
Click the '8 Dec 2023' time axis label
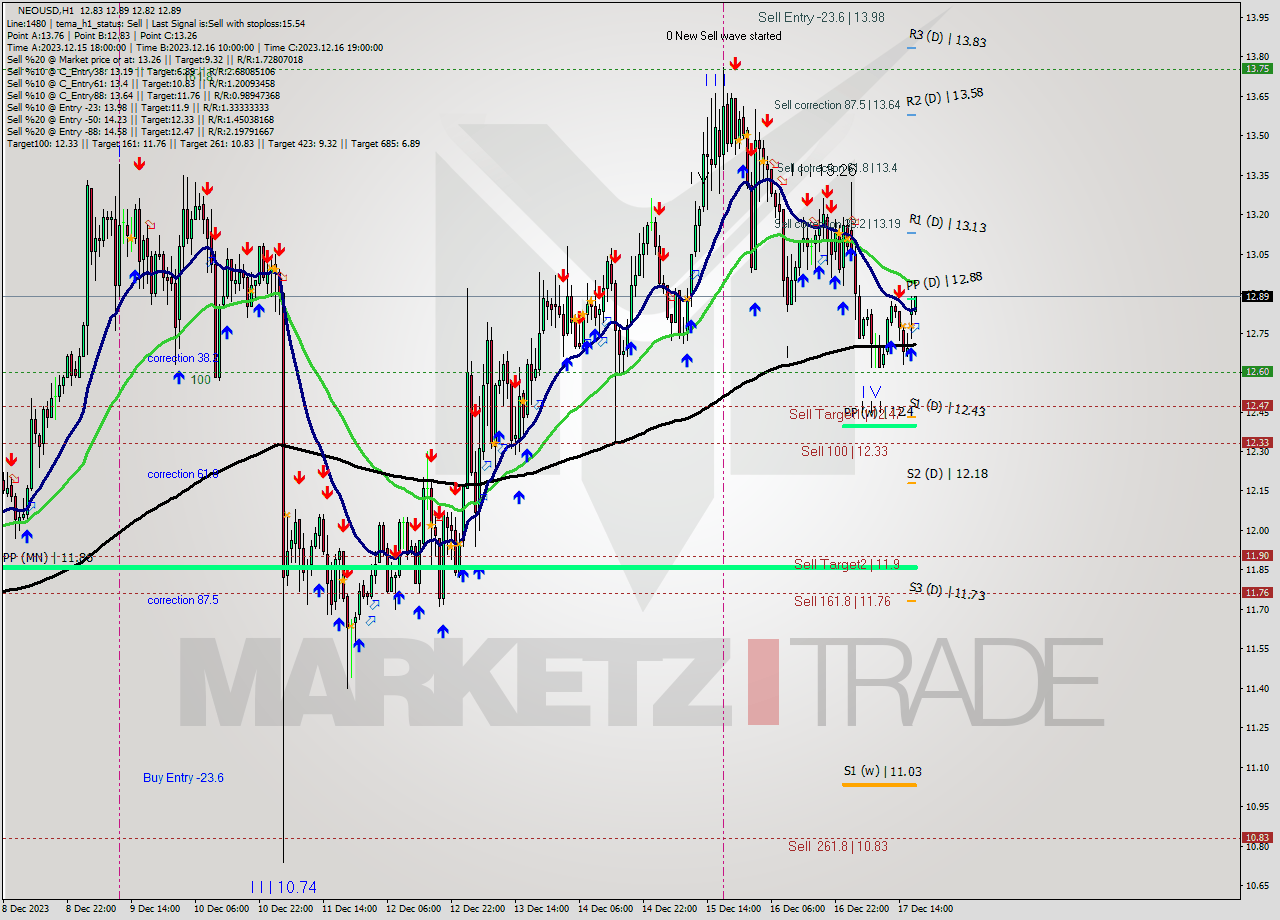(24, 909)
